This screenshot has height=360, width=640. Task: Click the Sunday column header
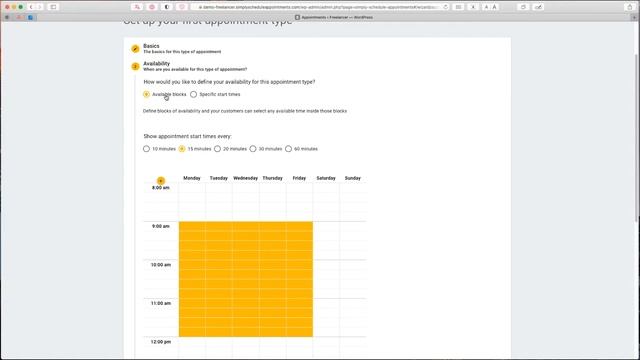pos(353,178)
